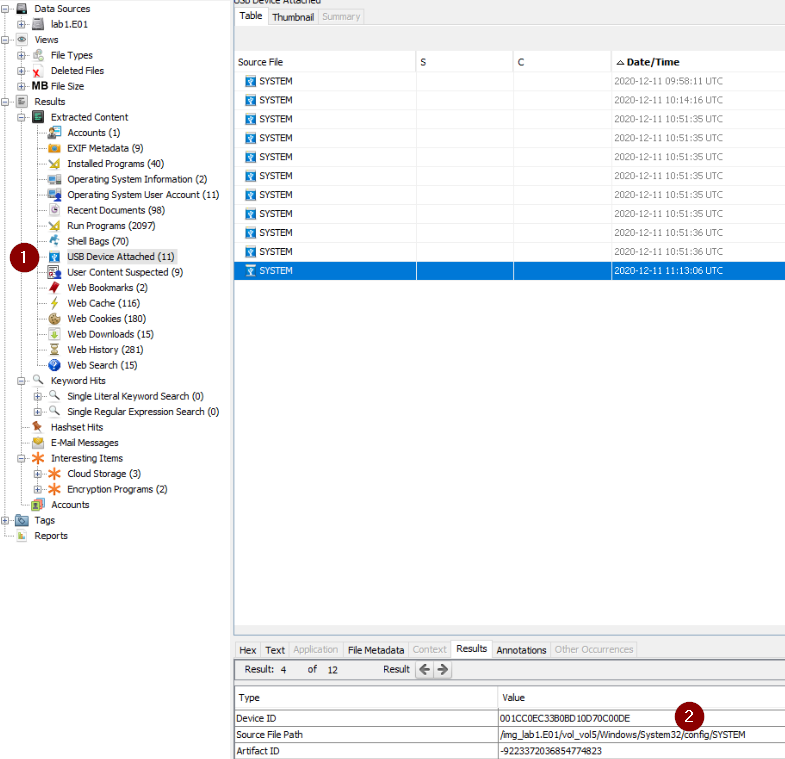Click the E-Mail Messages envelope icon
785x759 pixels.
coord(38,443)
